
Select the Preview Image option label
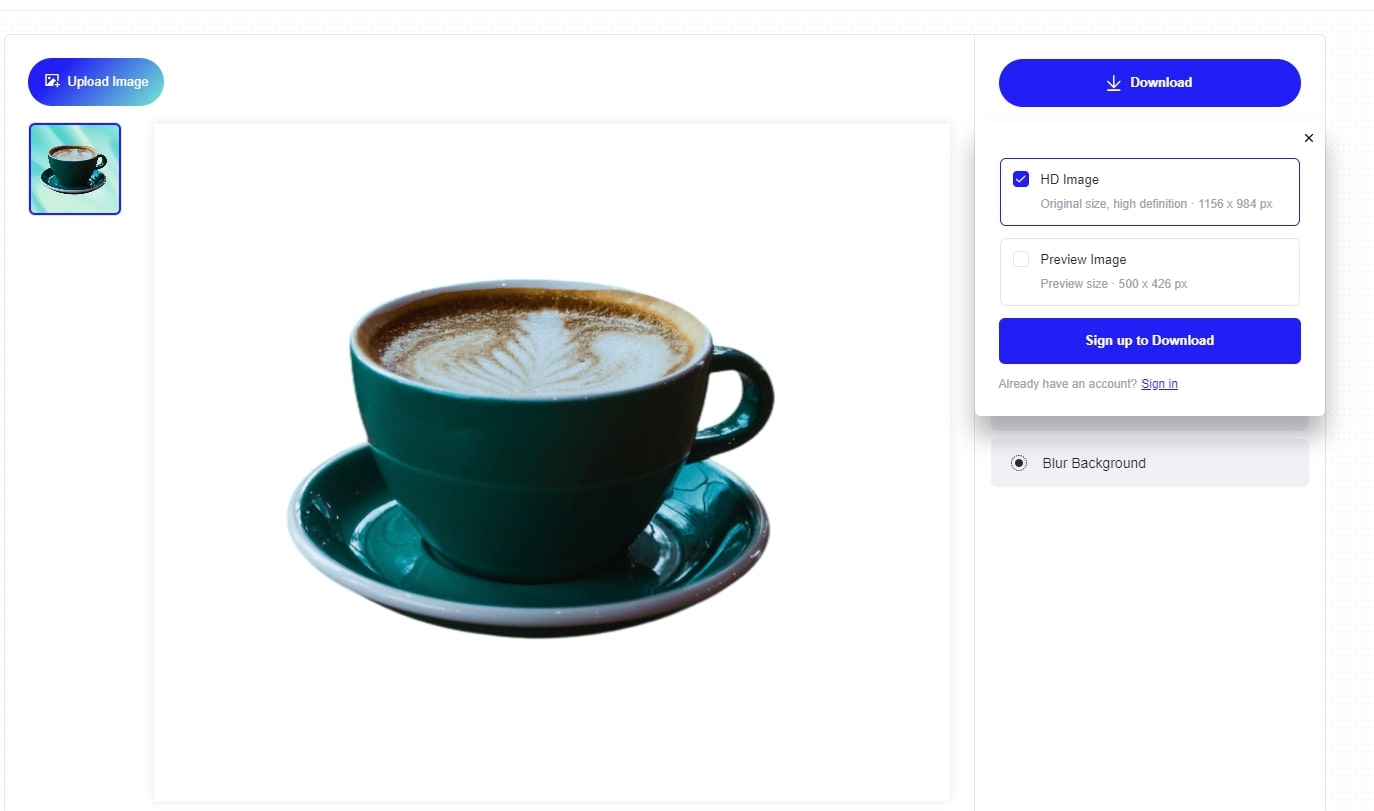pos(1083,259)
